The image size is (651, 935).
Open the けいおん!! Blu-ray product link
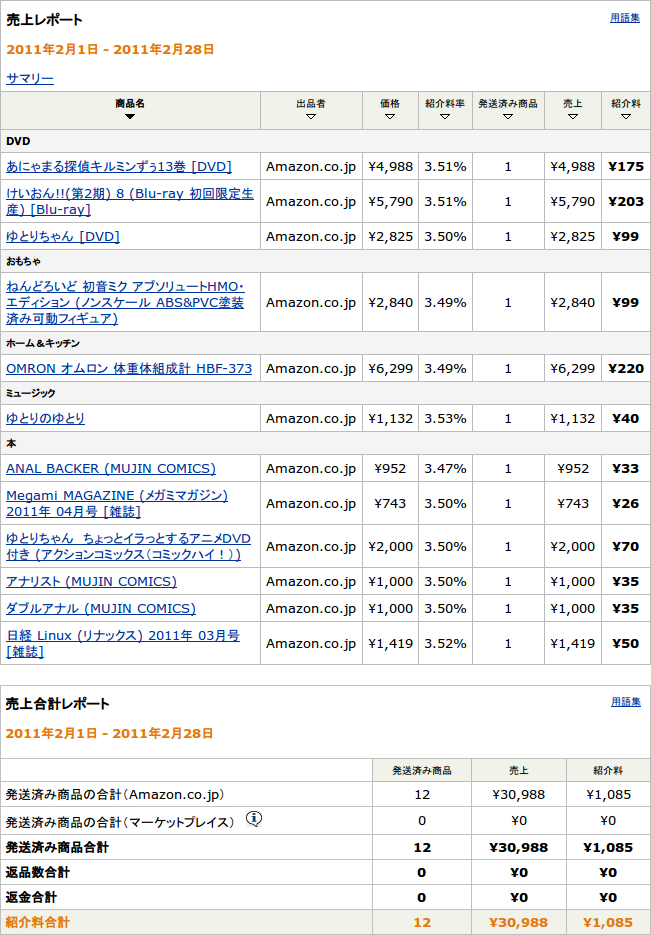[129, 201]
